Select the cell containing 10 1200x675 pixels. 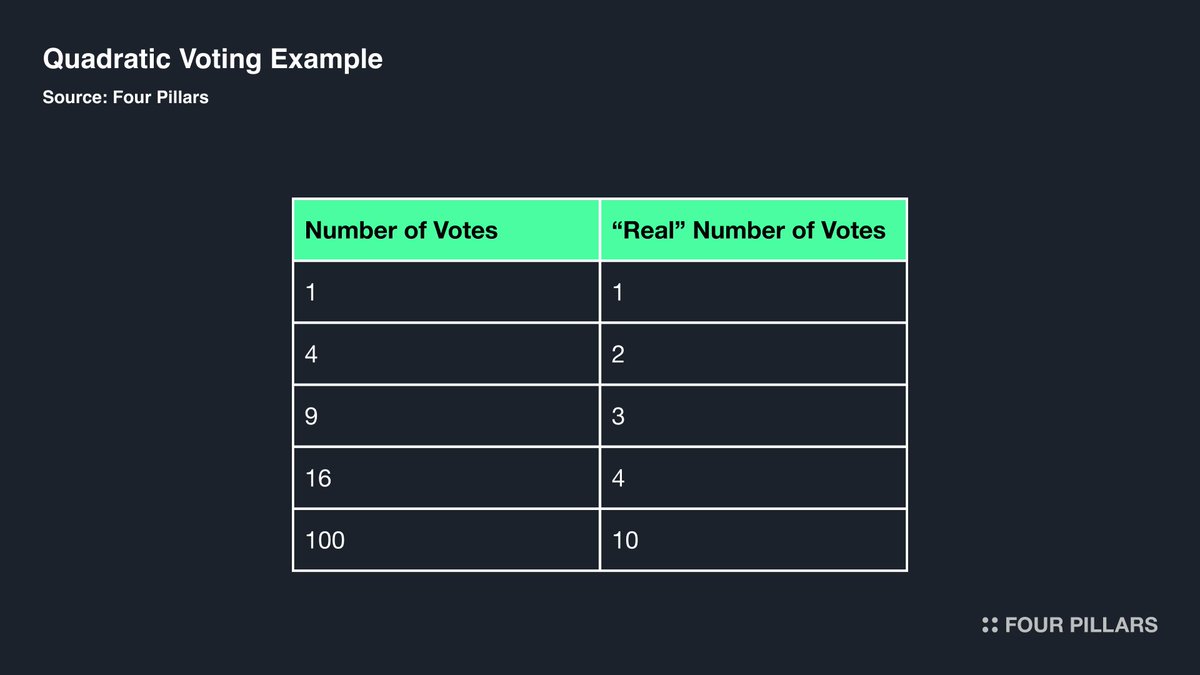coord(753,540)
